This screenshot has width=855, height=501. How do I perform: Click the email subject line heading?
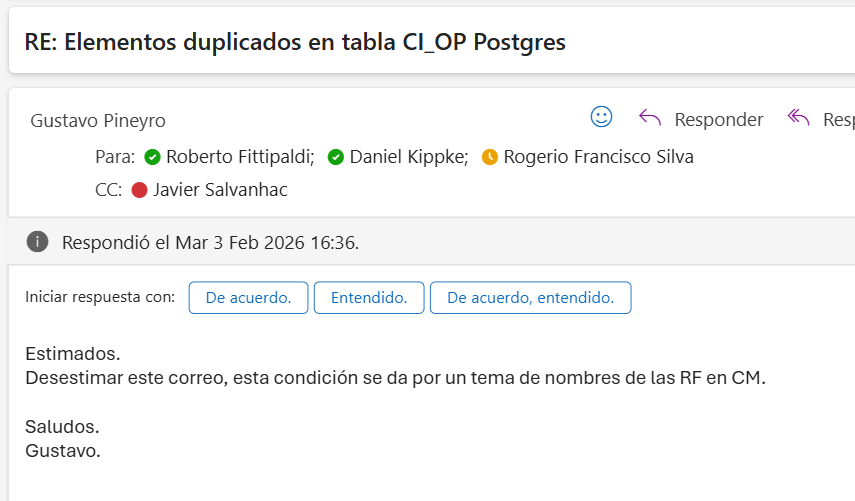(x=295, y=42)
